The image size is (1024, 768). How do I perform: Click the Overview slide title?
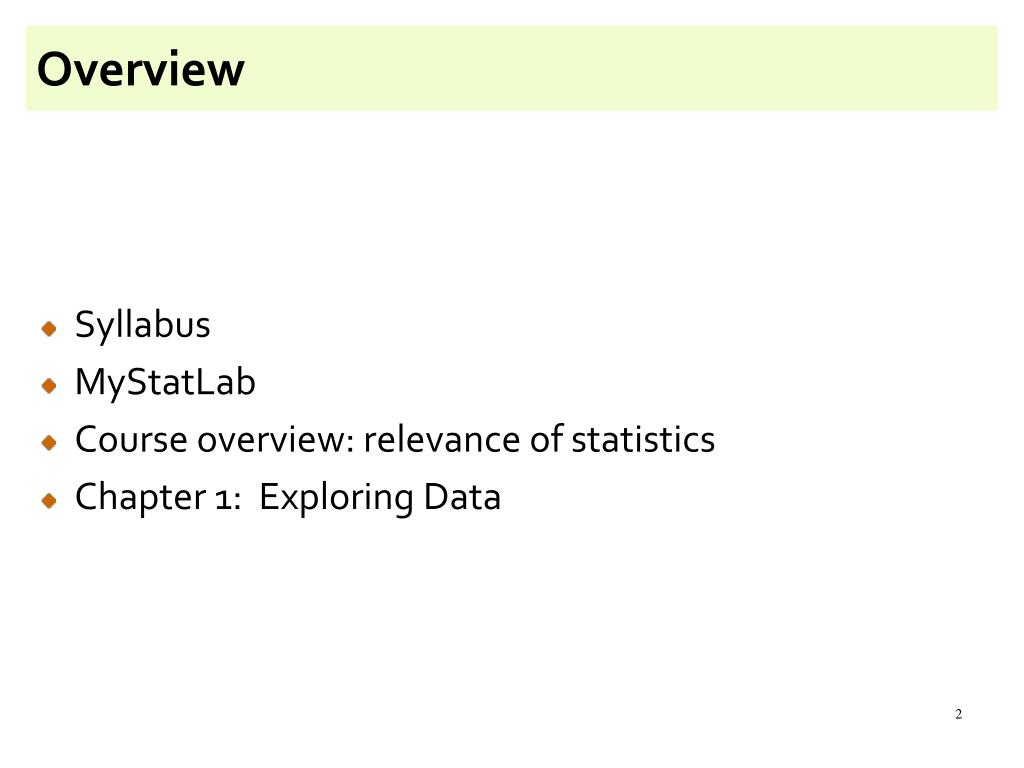[x=140, y=69]
